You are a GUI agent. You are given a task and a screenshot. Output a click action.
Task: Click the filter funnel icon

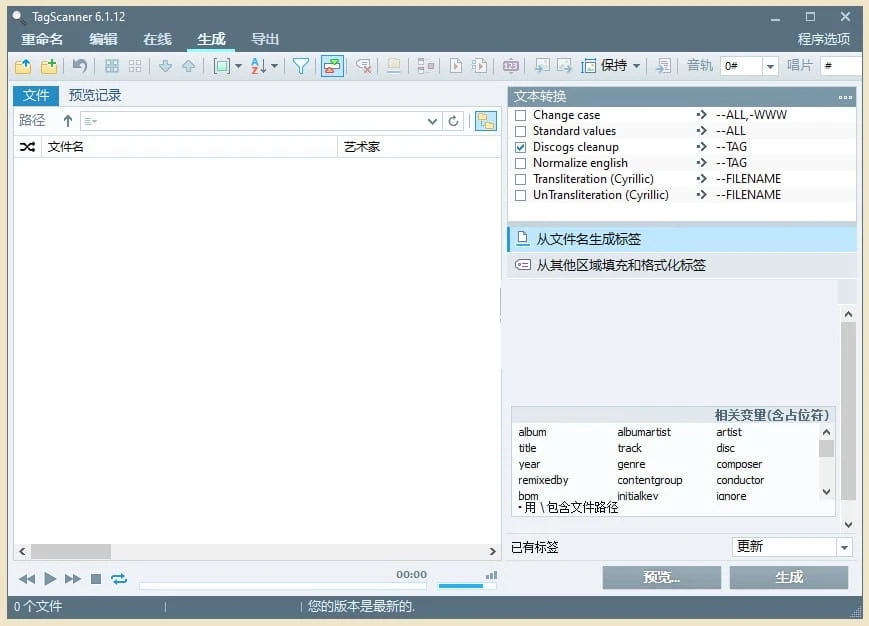point(300,66)
